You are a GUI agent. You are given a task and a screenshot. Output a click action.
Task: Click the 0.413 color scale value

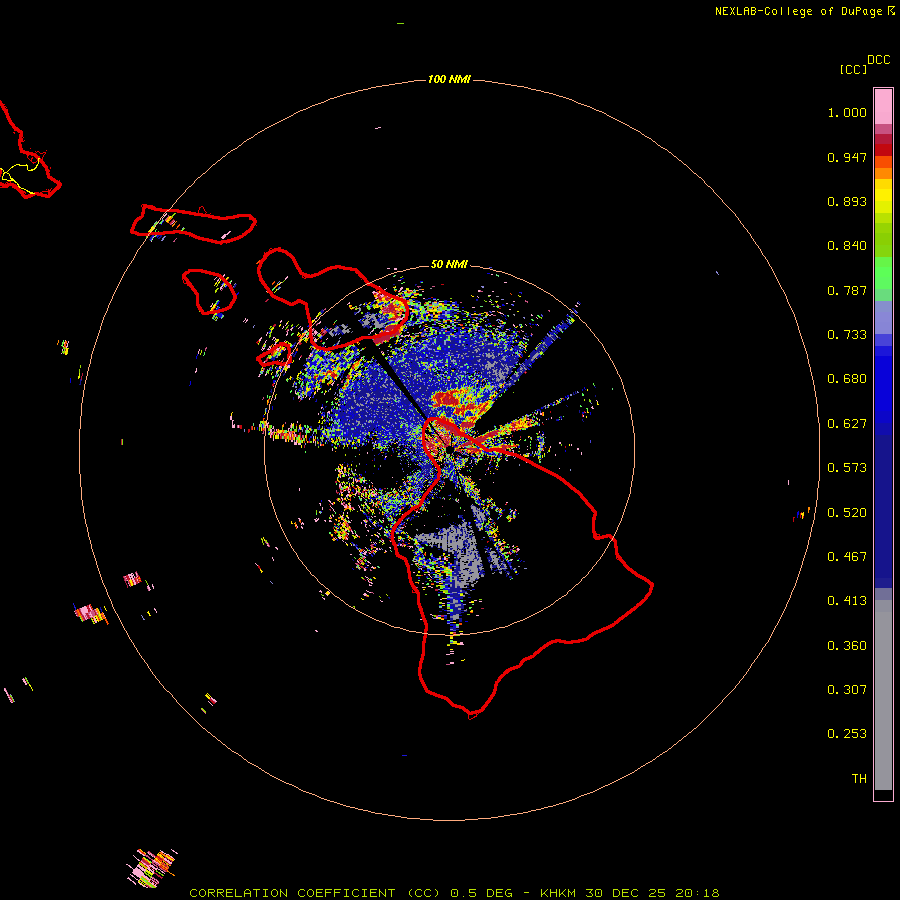[x=847, y=601]
